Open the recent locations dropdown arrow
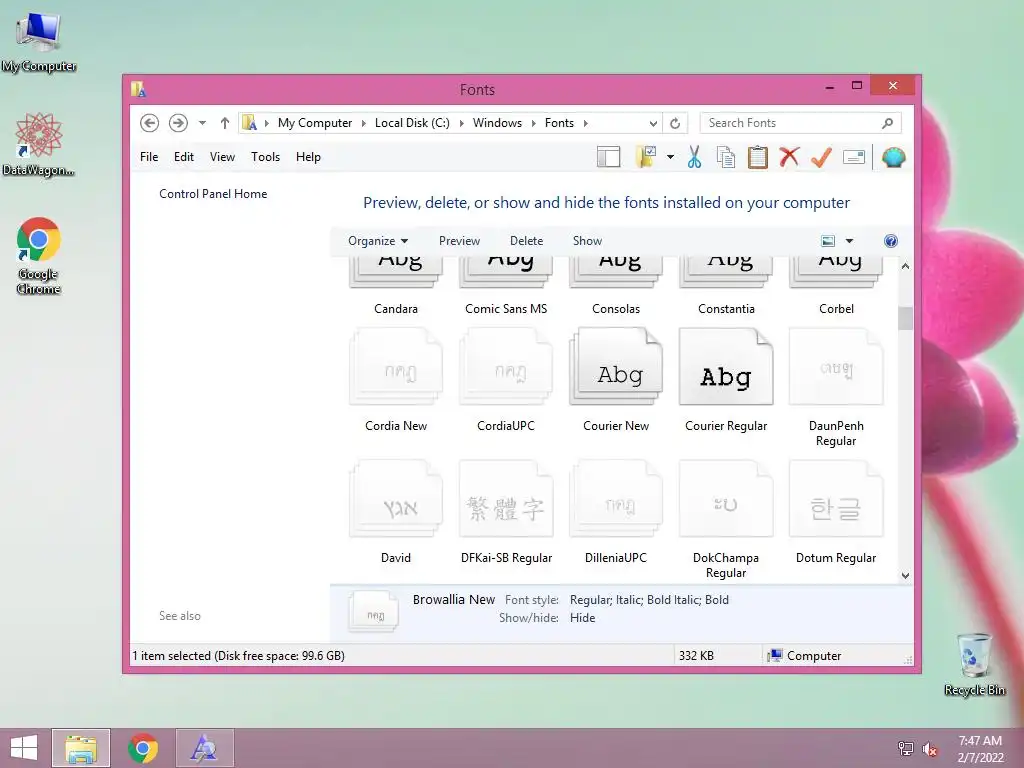The width and height of the screenshot is (1024, 768). pyautogui.click(x=202, y=123)
